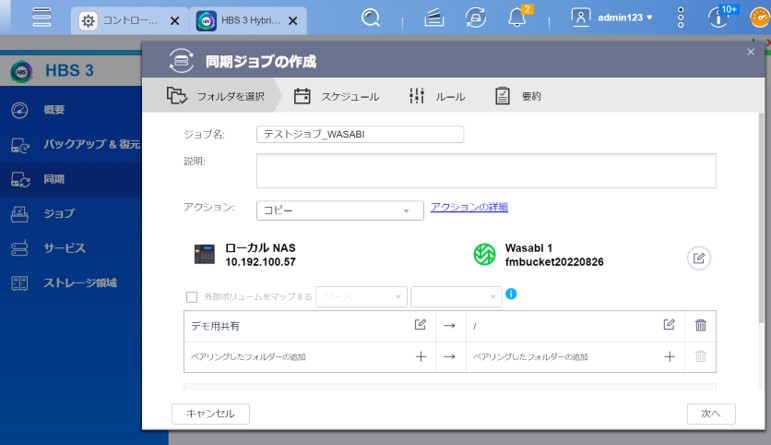The height and width of the screenshot is (445, 771).
Task: Open the main hamburger menu
Action: (41, 18)
